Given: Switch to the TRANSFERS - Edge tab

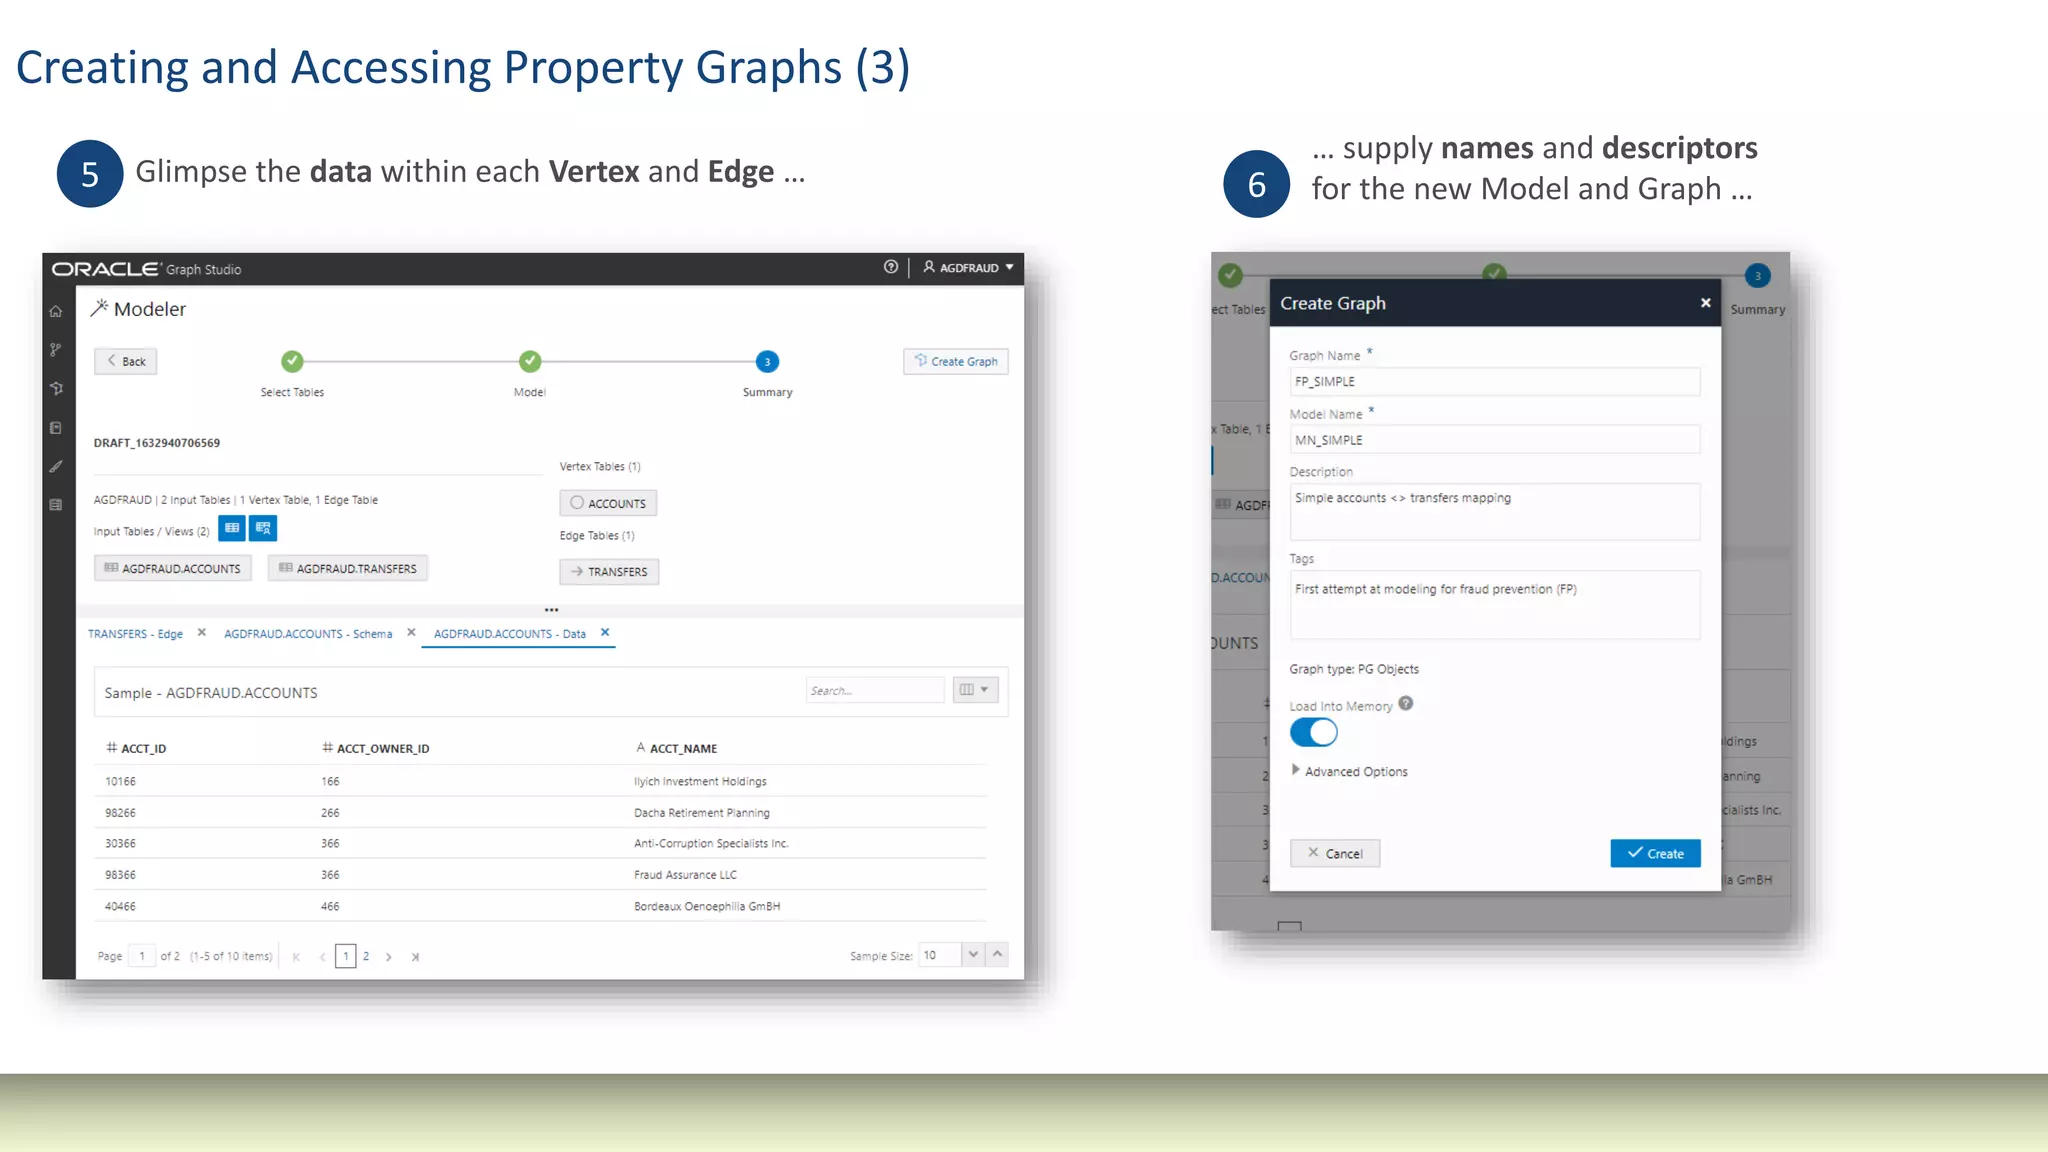Looking at the screenshot, I should point(135,634).
